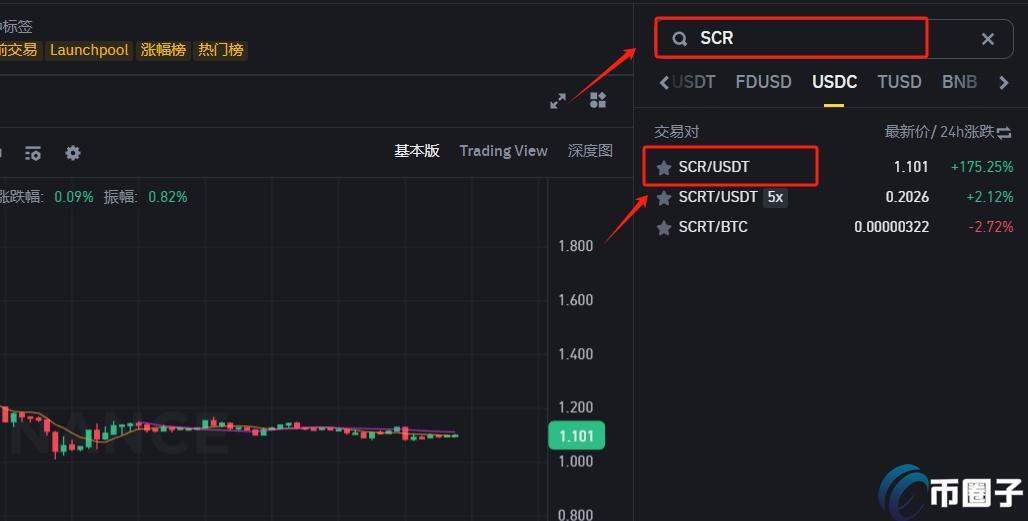The height and width of the screenshot is (521, 1028).
Task: Open chart settings gear icon
Action: click(x=73, y=153)
